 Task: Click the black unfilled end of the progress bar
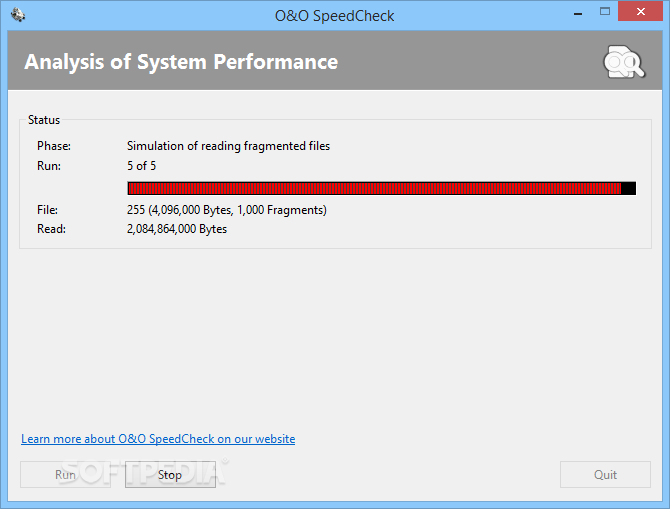[629, 188]
